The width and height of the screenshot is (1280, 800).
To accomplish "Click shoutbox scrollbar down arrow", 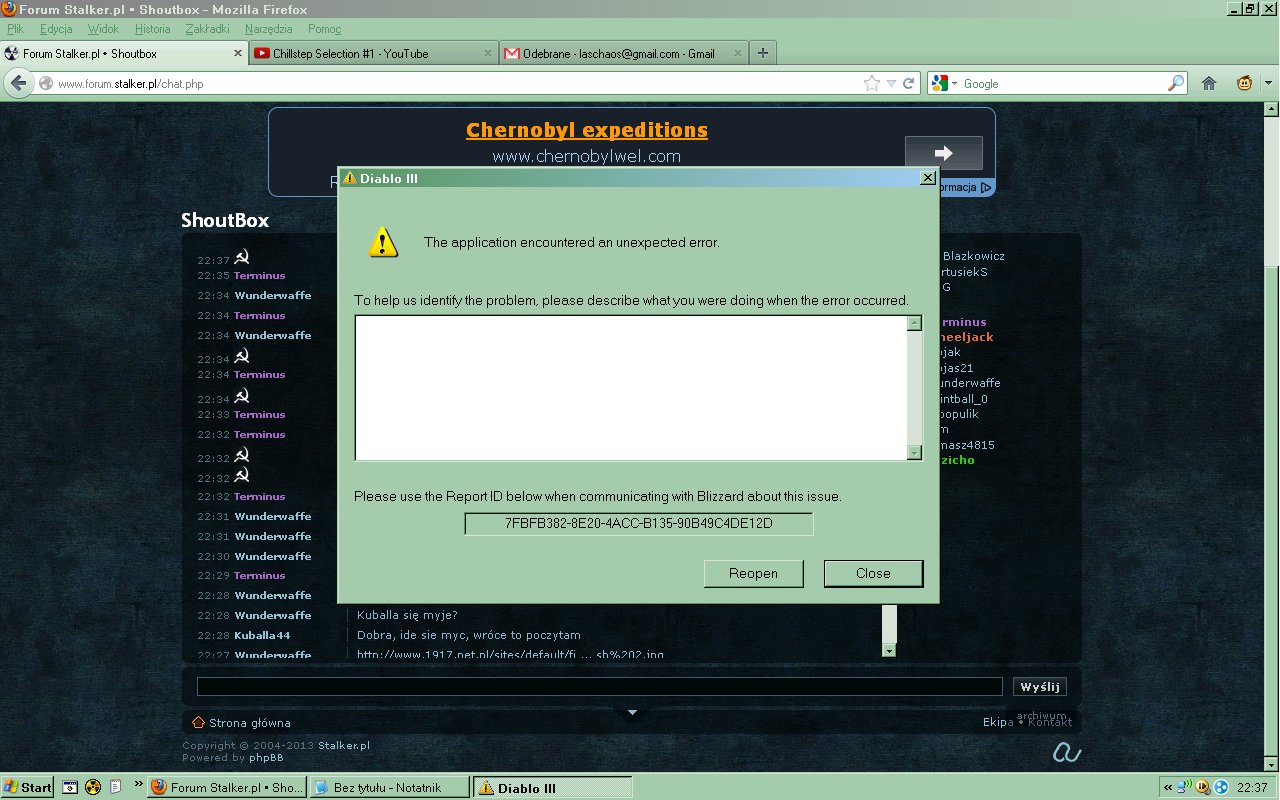I will [x=889, y=650].
